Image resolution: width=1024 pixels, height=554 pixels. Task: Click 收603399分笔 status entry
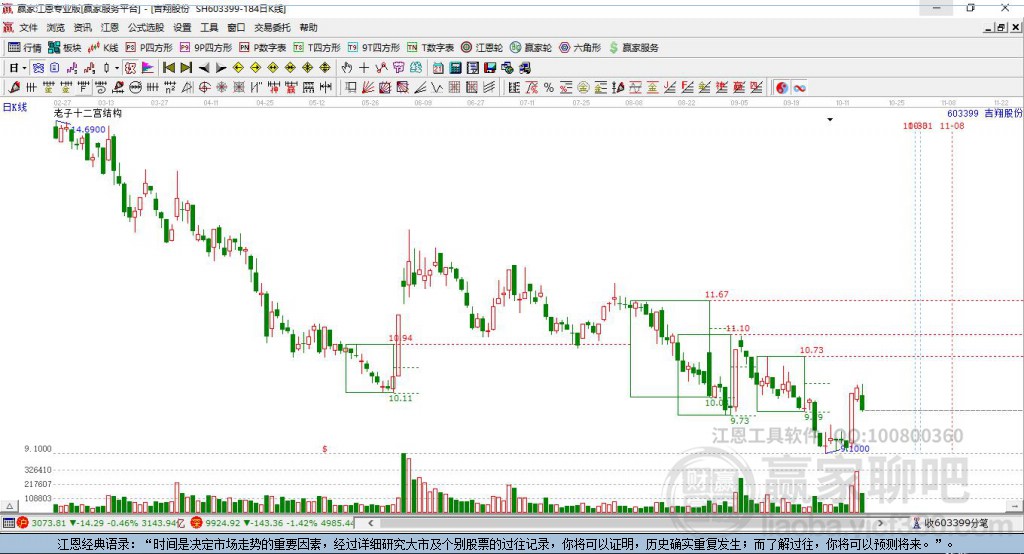point(951,523)
